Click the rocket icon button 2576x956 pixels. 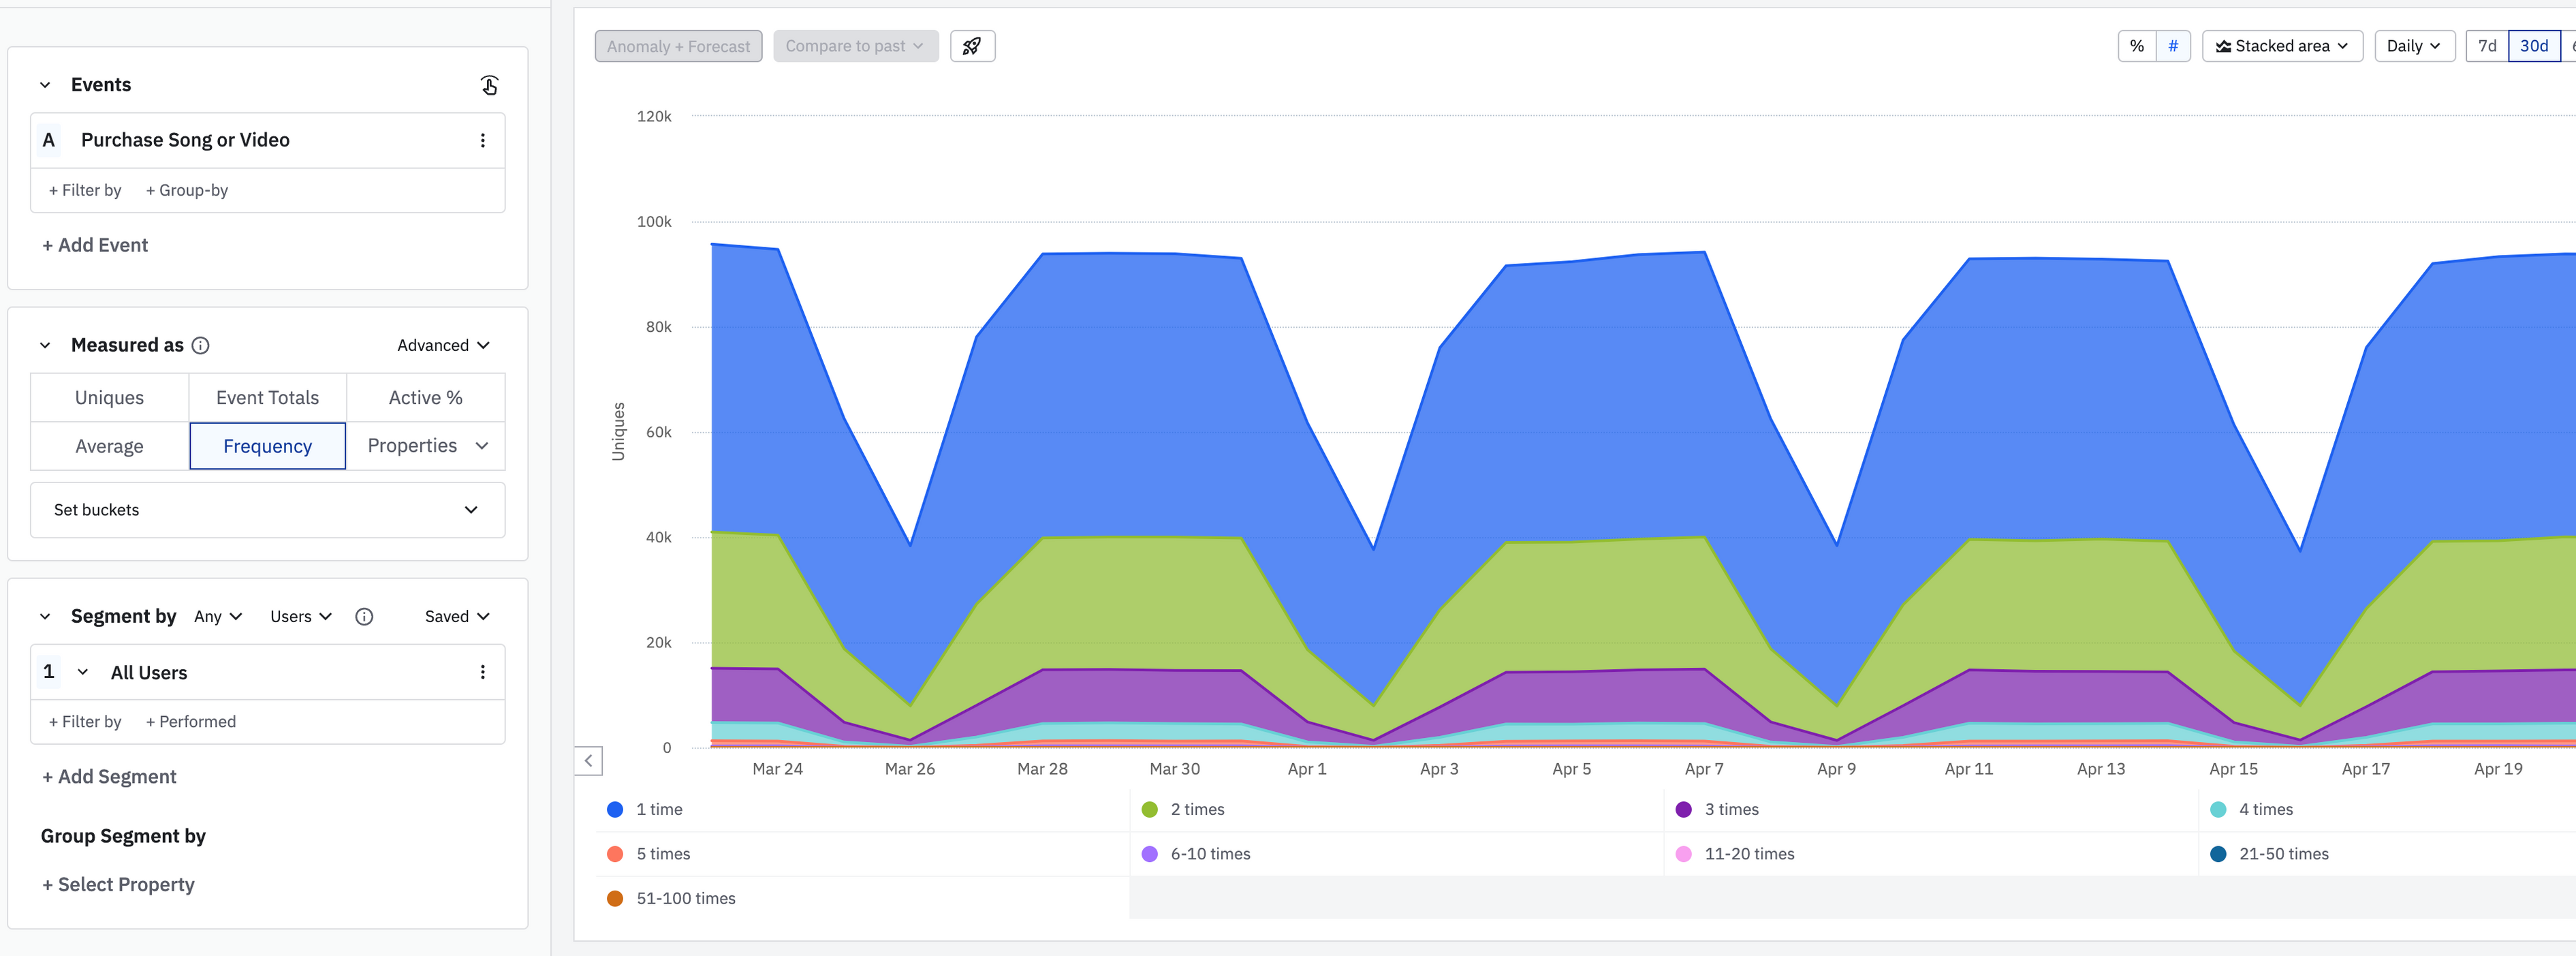coord(971,46)
